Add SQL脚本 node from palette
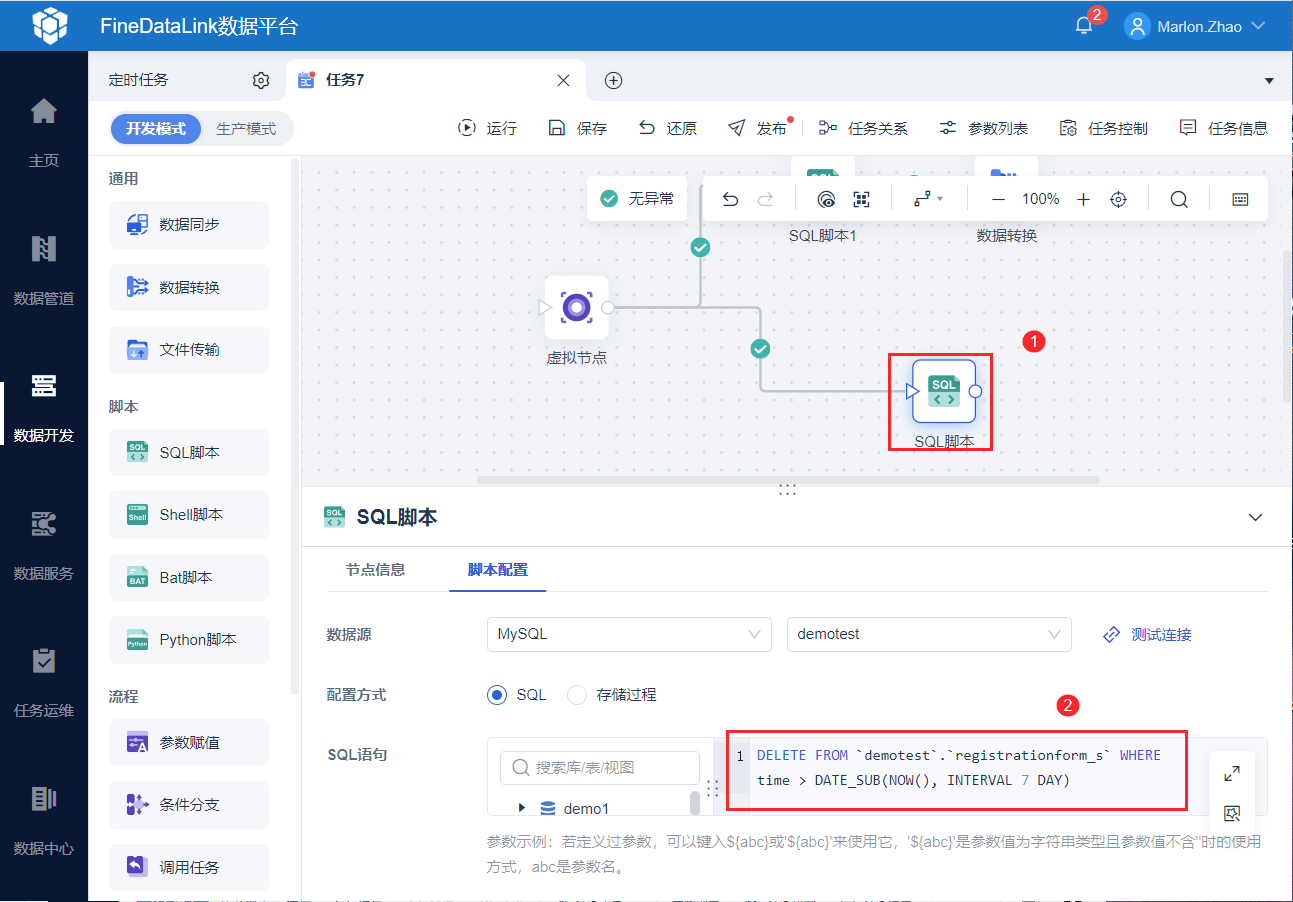This screenshot has width=1293, height=902. [189, 452]
